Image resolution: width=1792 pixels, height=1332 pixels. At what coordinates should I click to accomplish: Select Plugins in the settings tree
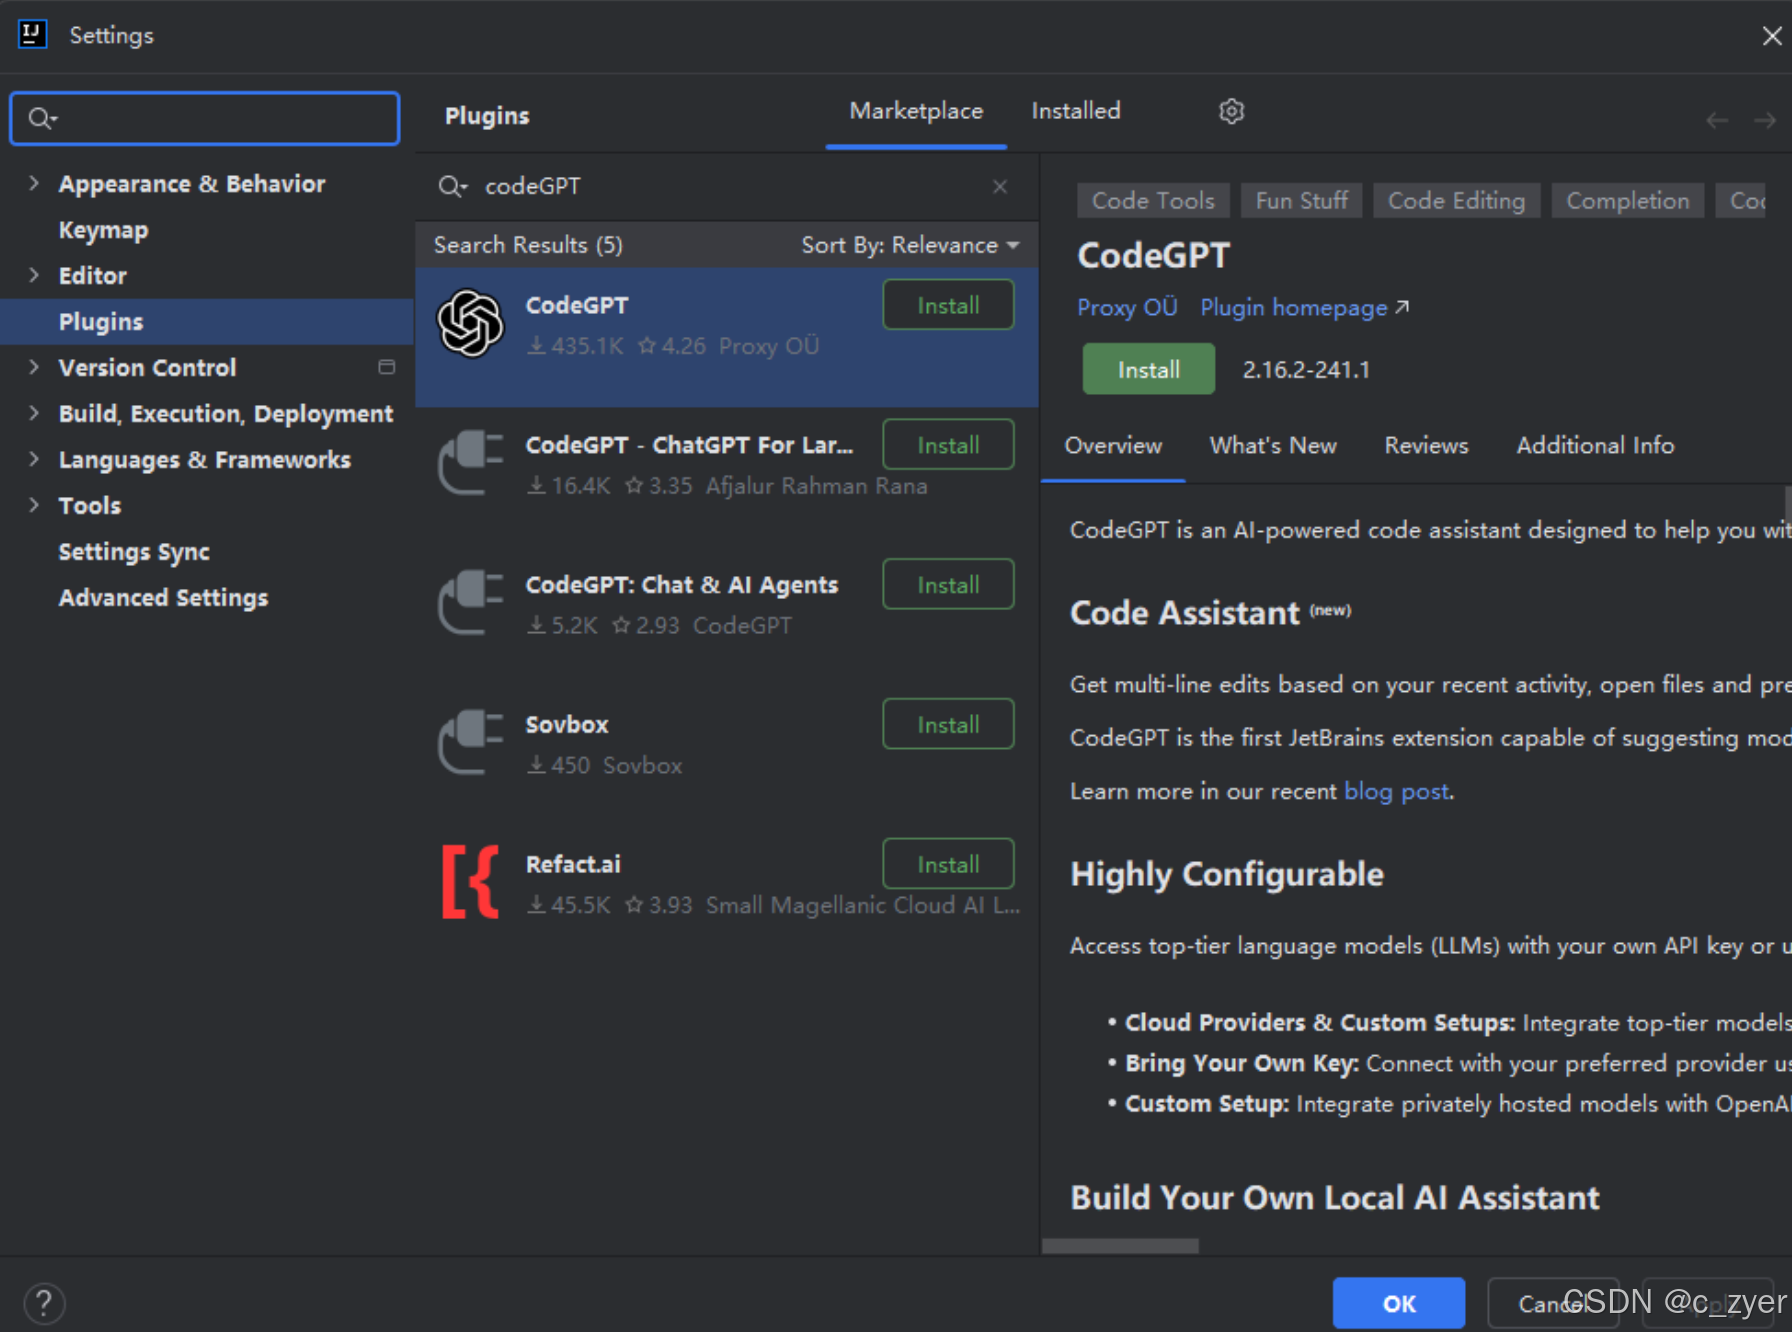point(206,322)
